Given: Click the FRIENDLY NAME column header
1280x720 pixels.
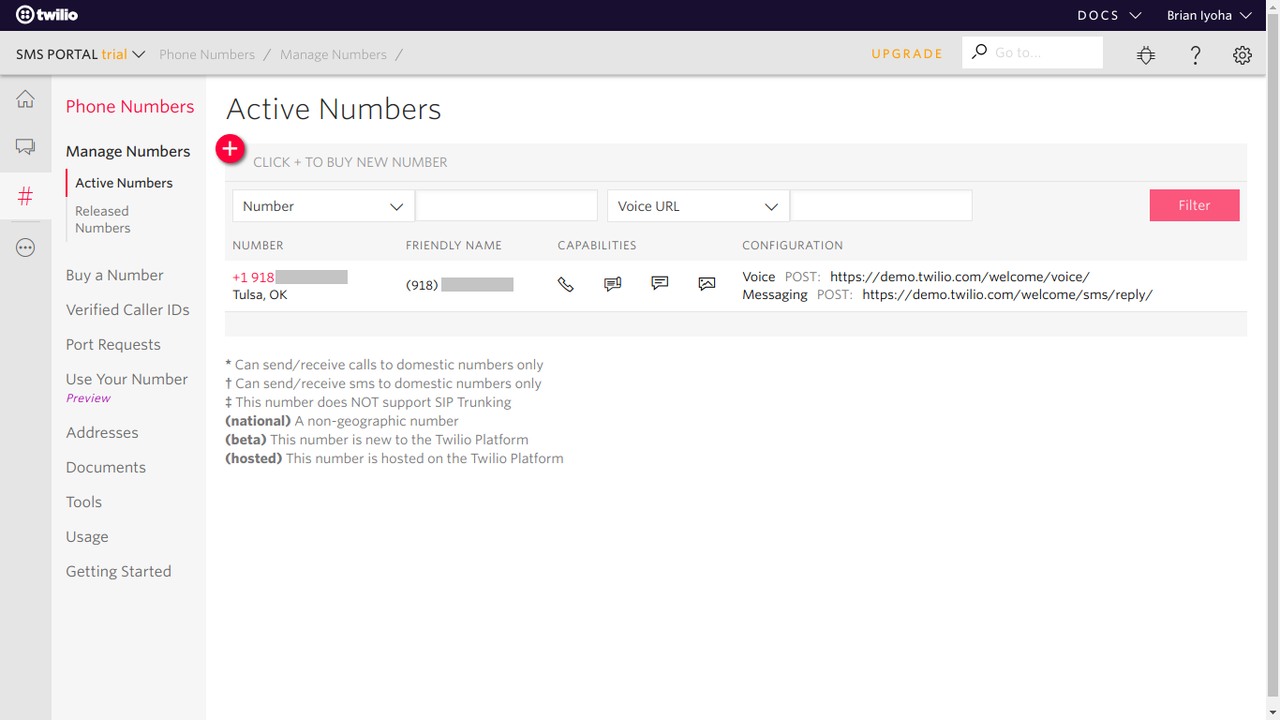Looking at the screenshot, I should pos(454,245).
